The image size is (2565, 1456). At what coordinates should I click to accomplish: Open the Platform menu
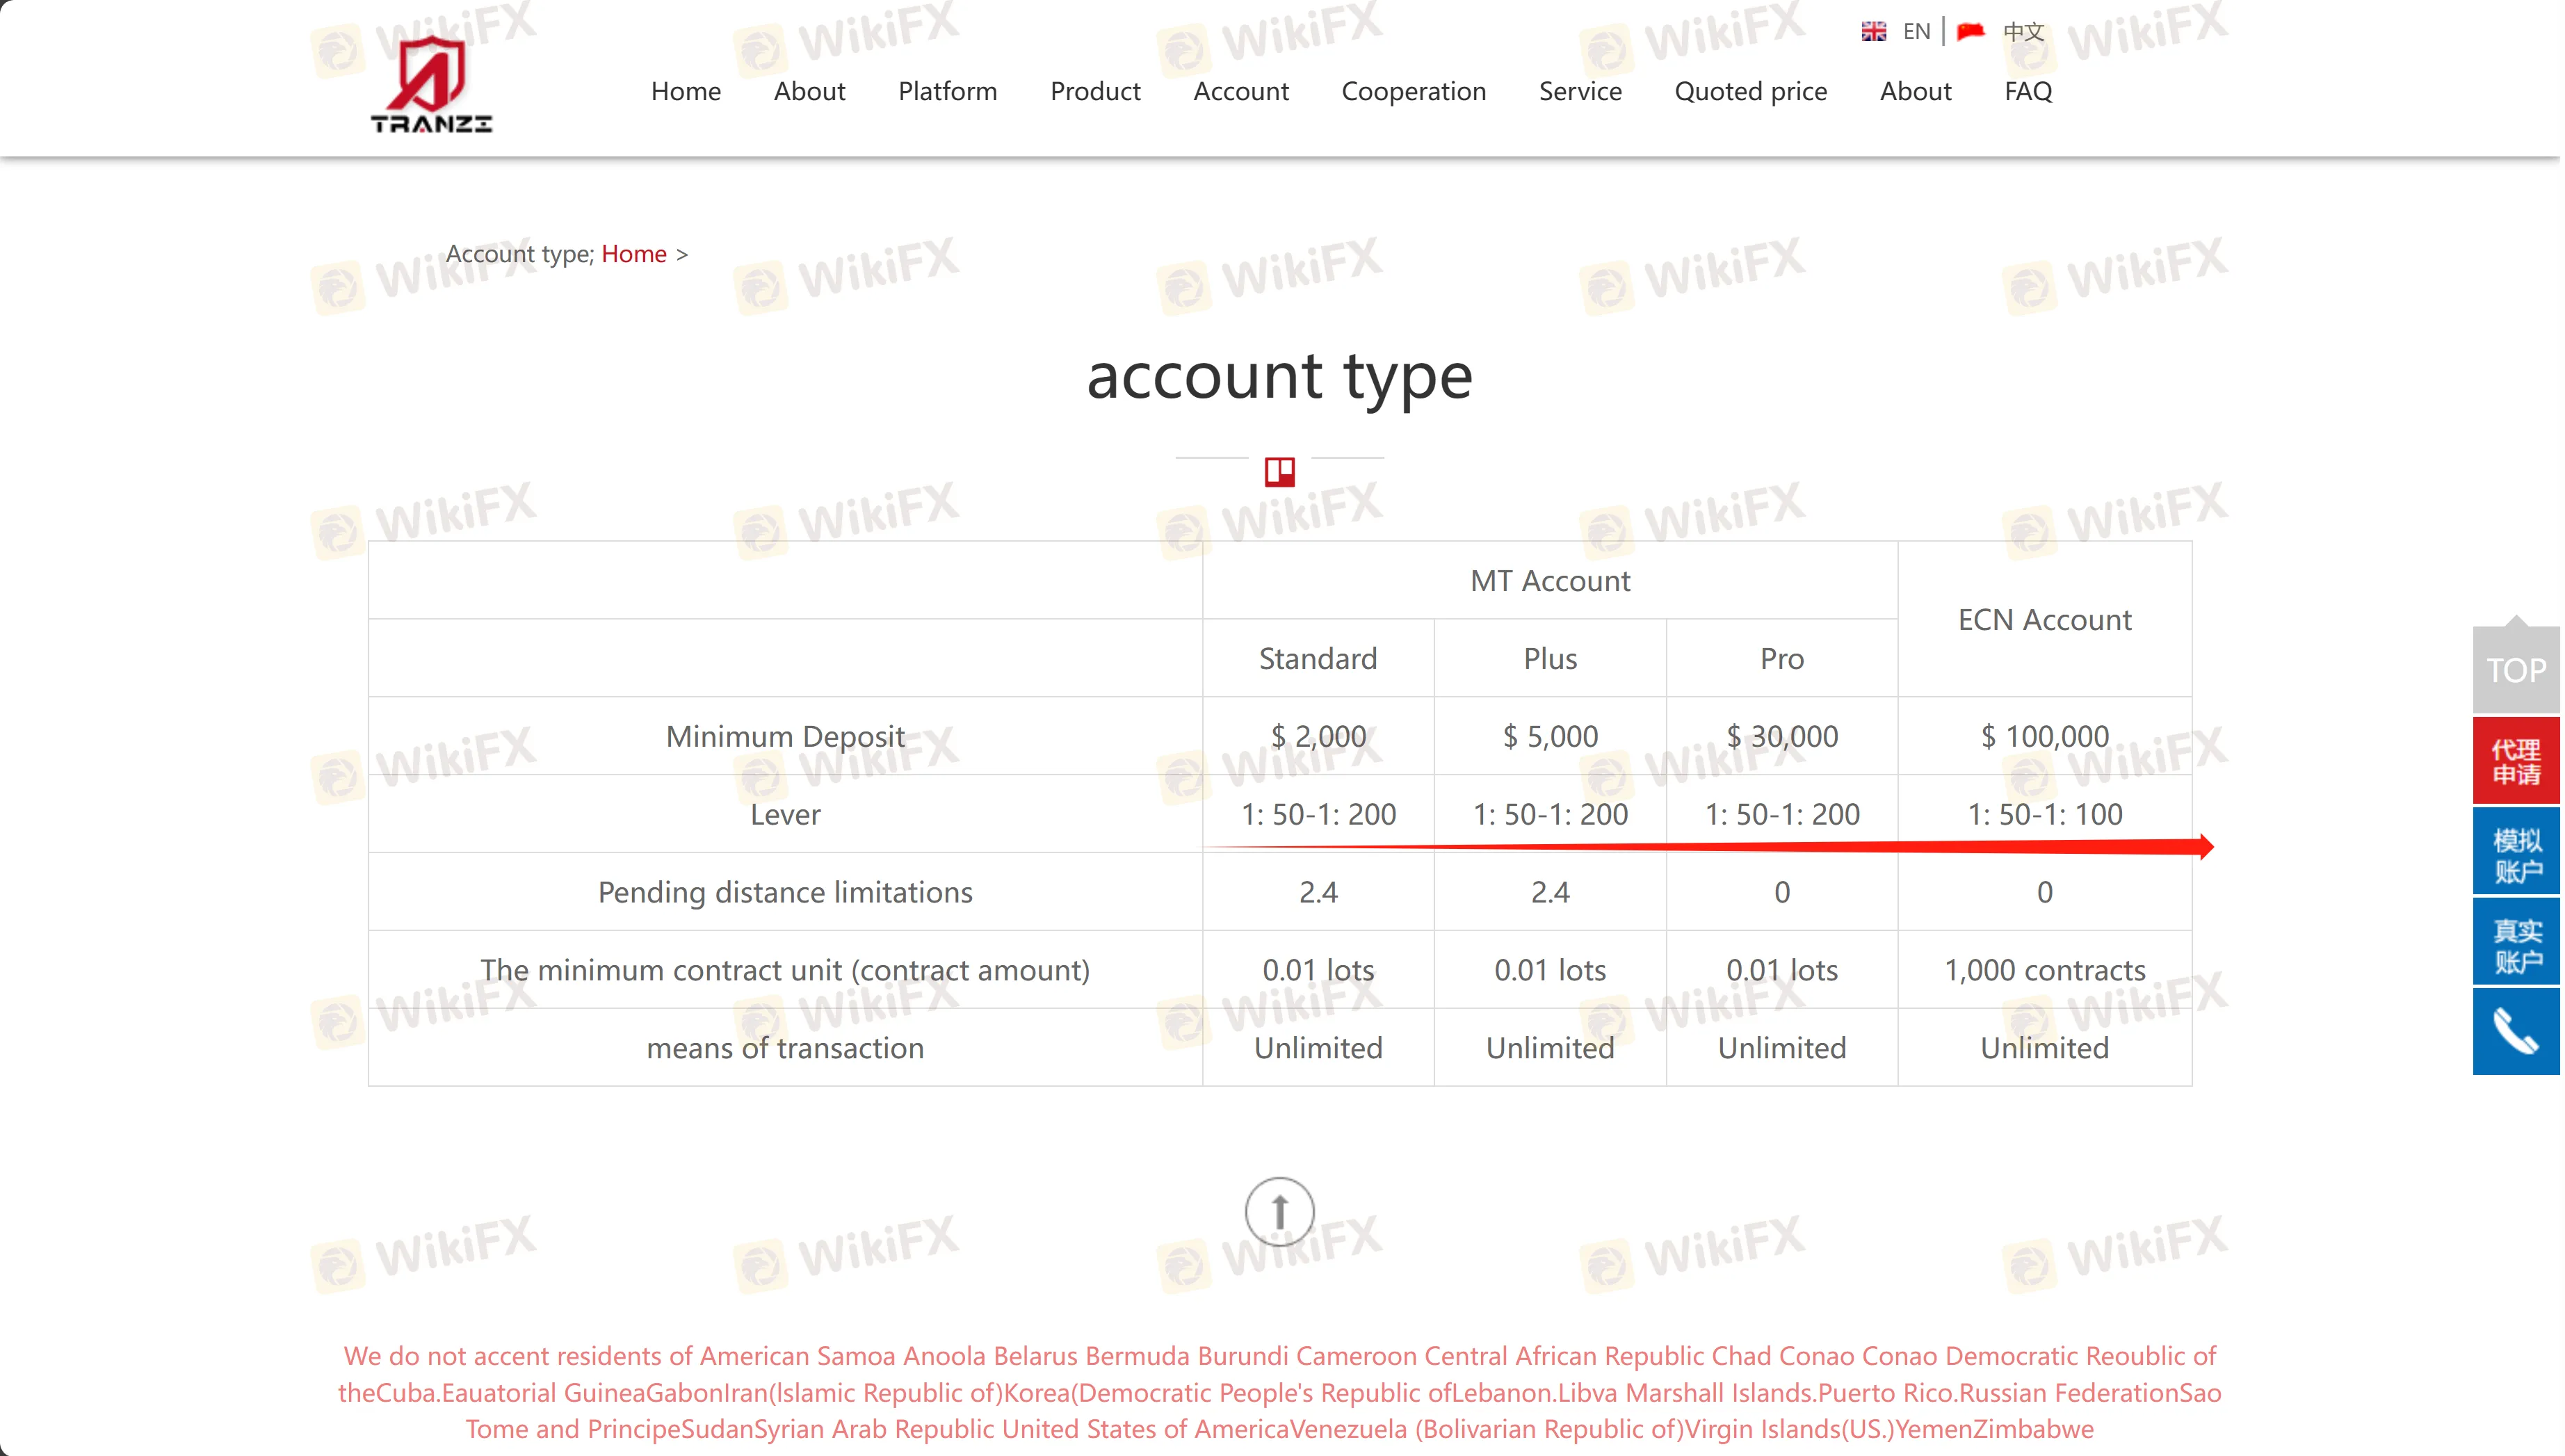(947, 91)
